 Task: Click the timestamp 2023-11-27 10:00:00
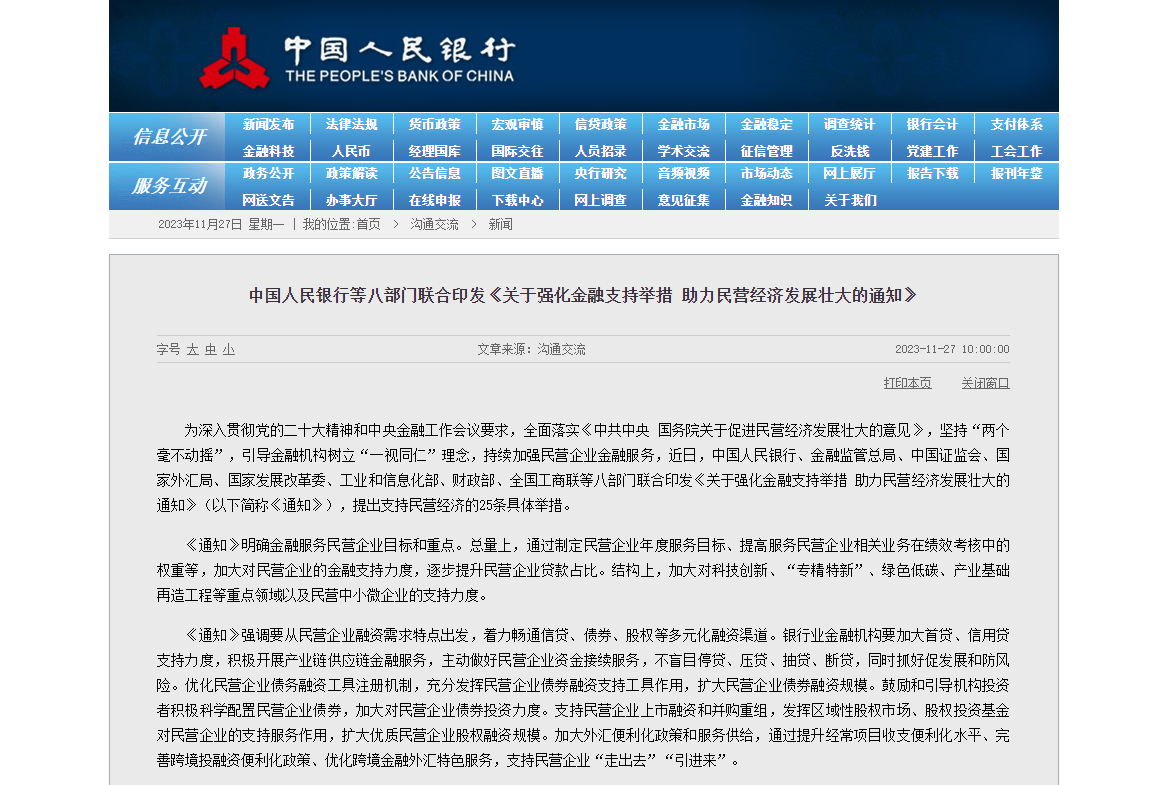tap(952, 349)
